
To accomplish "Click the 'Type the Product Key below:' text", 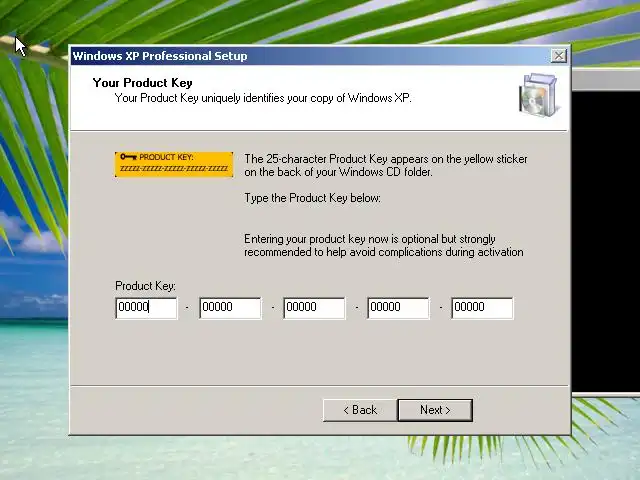I will 312,198.
